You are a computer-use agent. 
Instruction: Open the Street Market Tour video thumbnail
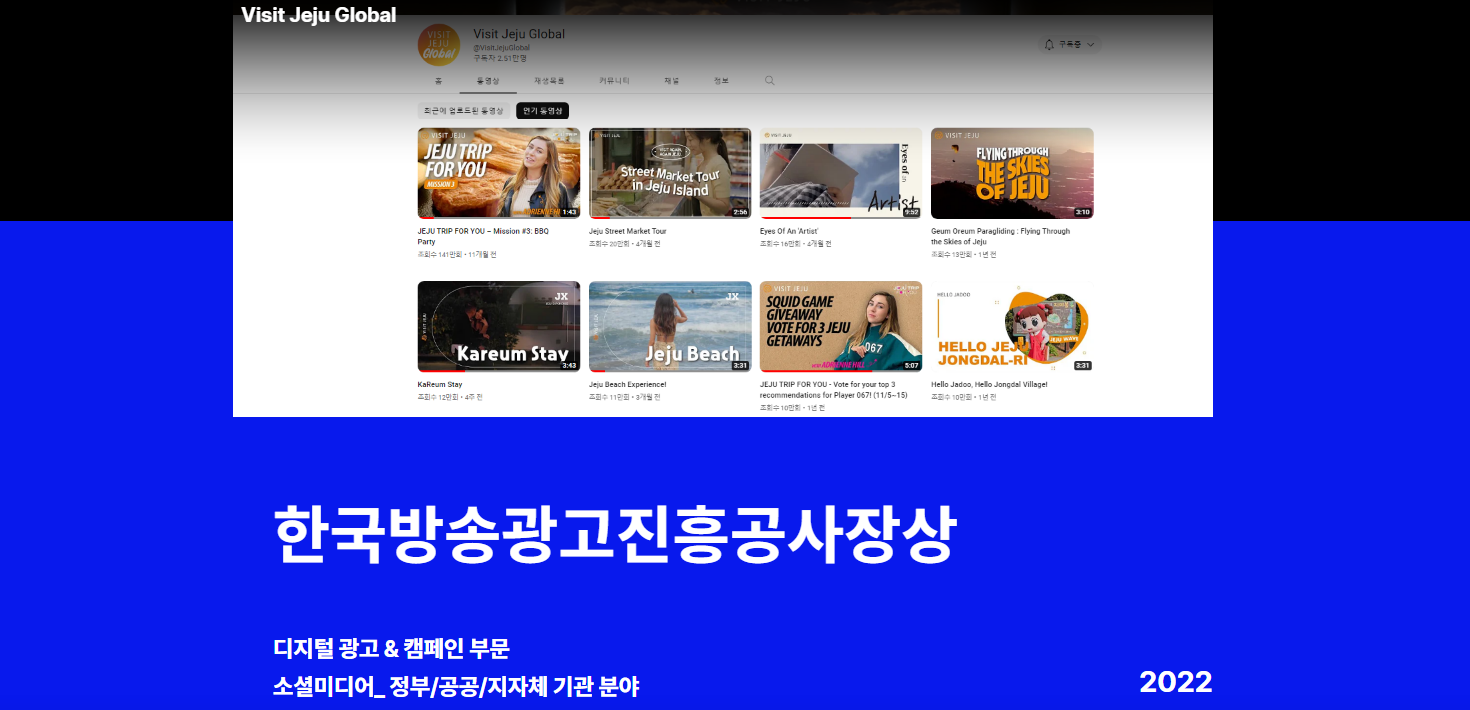(x=669, y=173)
